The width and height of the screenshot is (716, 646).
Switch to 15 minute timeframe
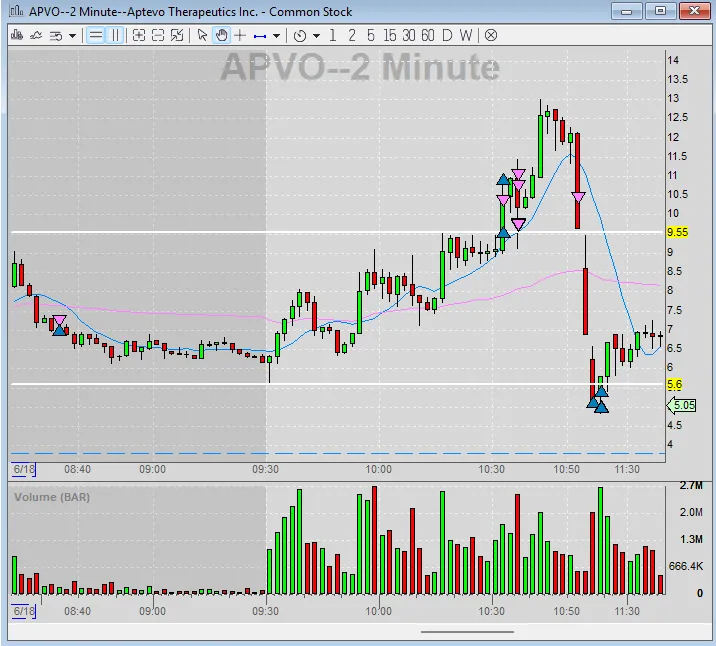click(390, 35)
